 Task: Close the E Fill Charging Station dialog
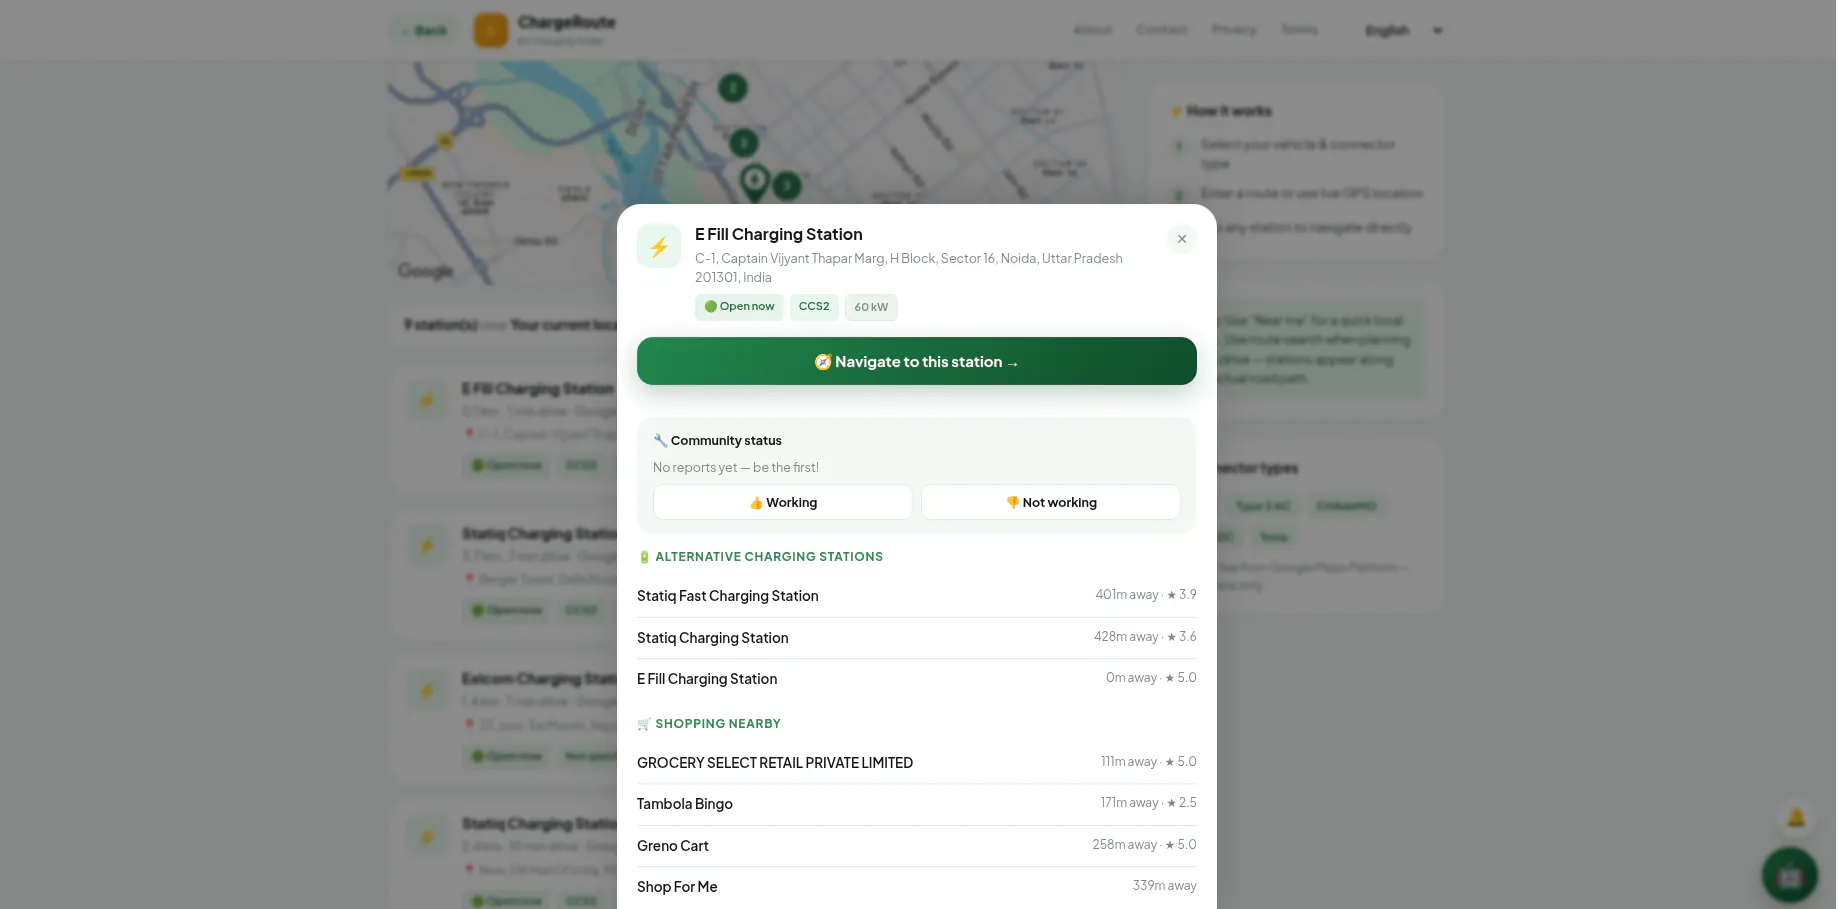click(x=1181, y=239)
